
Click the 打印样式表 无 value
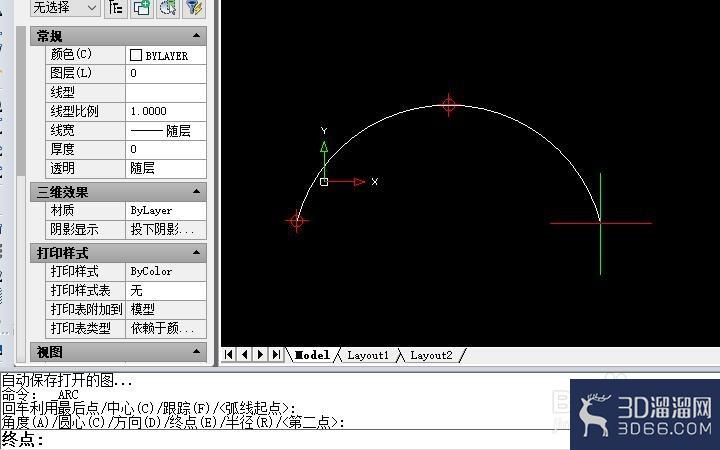tap(166, 290)
